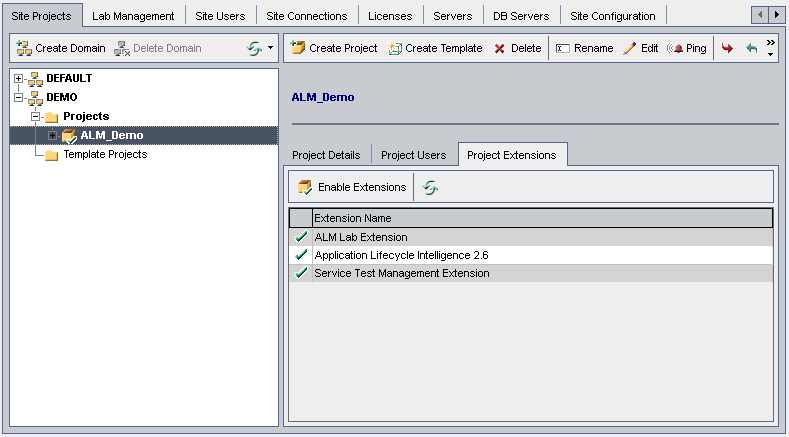
Task: Open the Lab Management tab
Action: click(x=133, y=16)
